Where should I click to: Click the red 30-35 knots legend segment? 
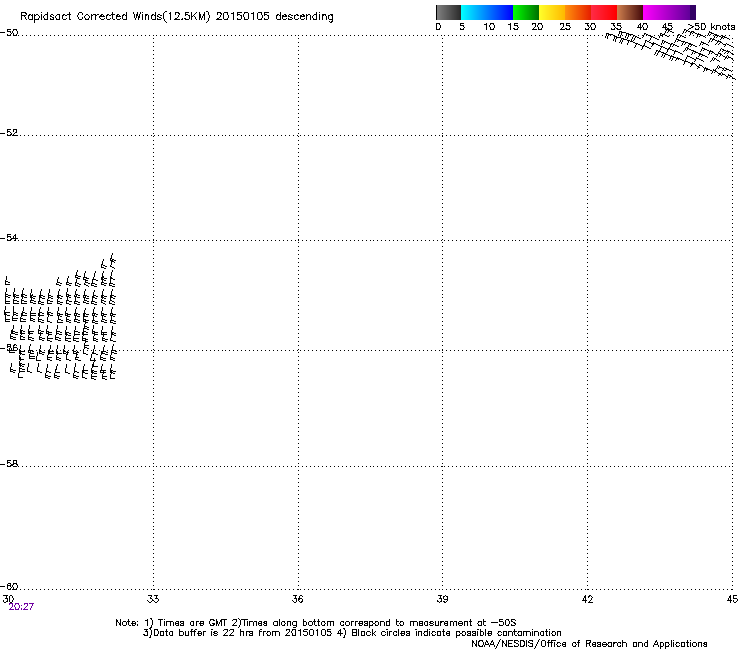pos(604,12)
